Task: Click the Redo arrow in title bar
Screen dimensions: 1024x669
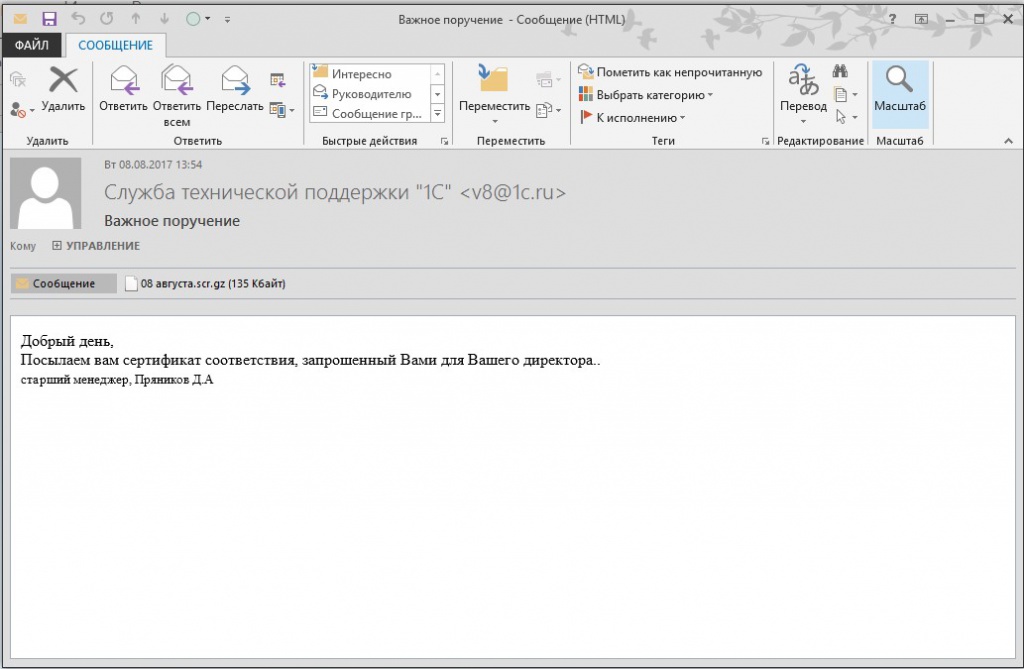Action: point(107,19)
